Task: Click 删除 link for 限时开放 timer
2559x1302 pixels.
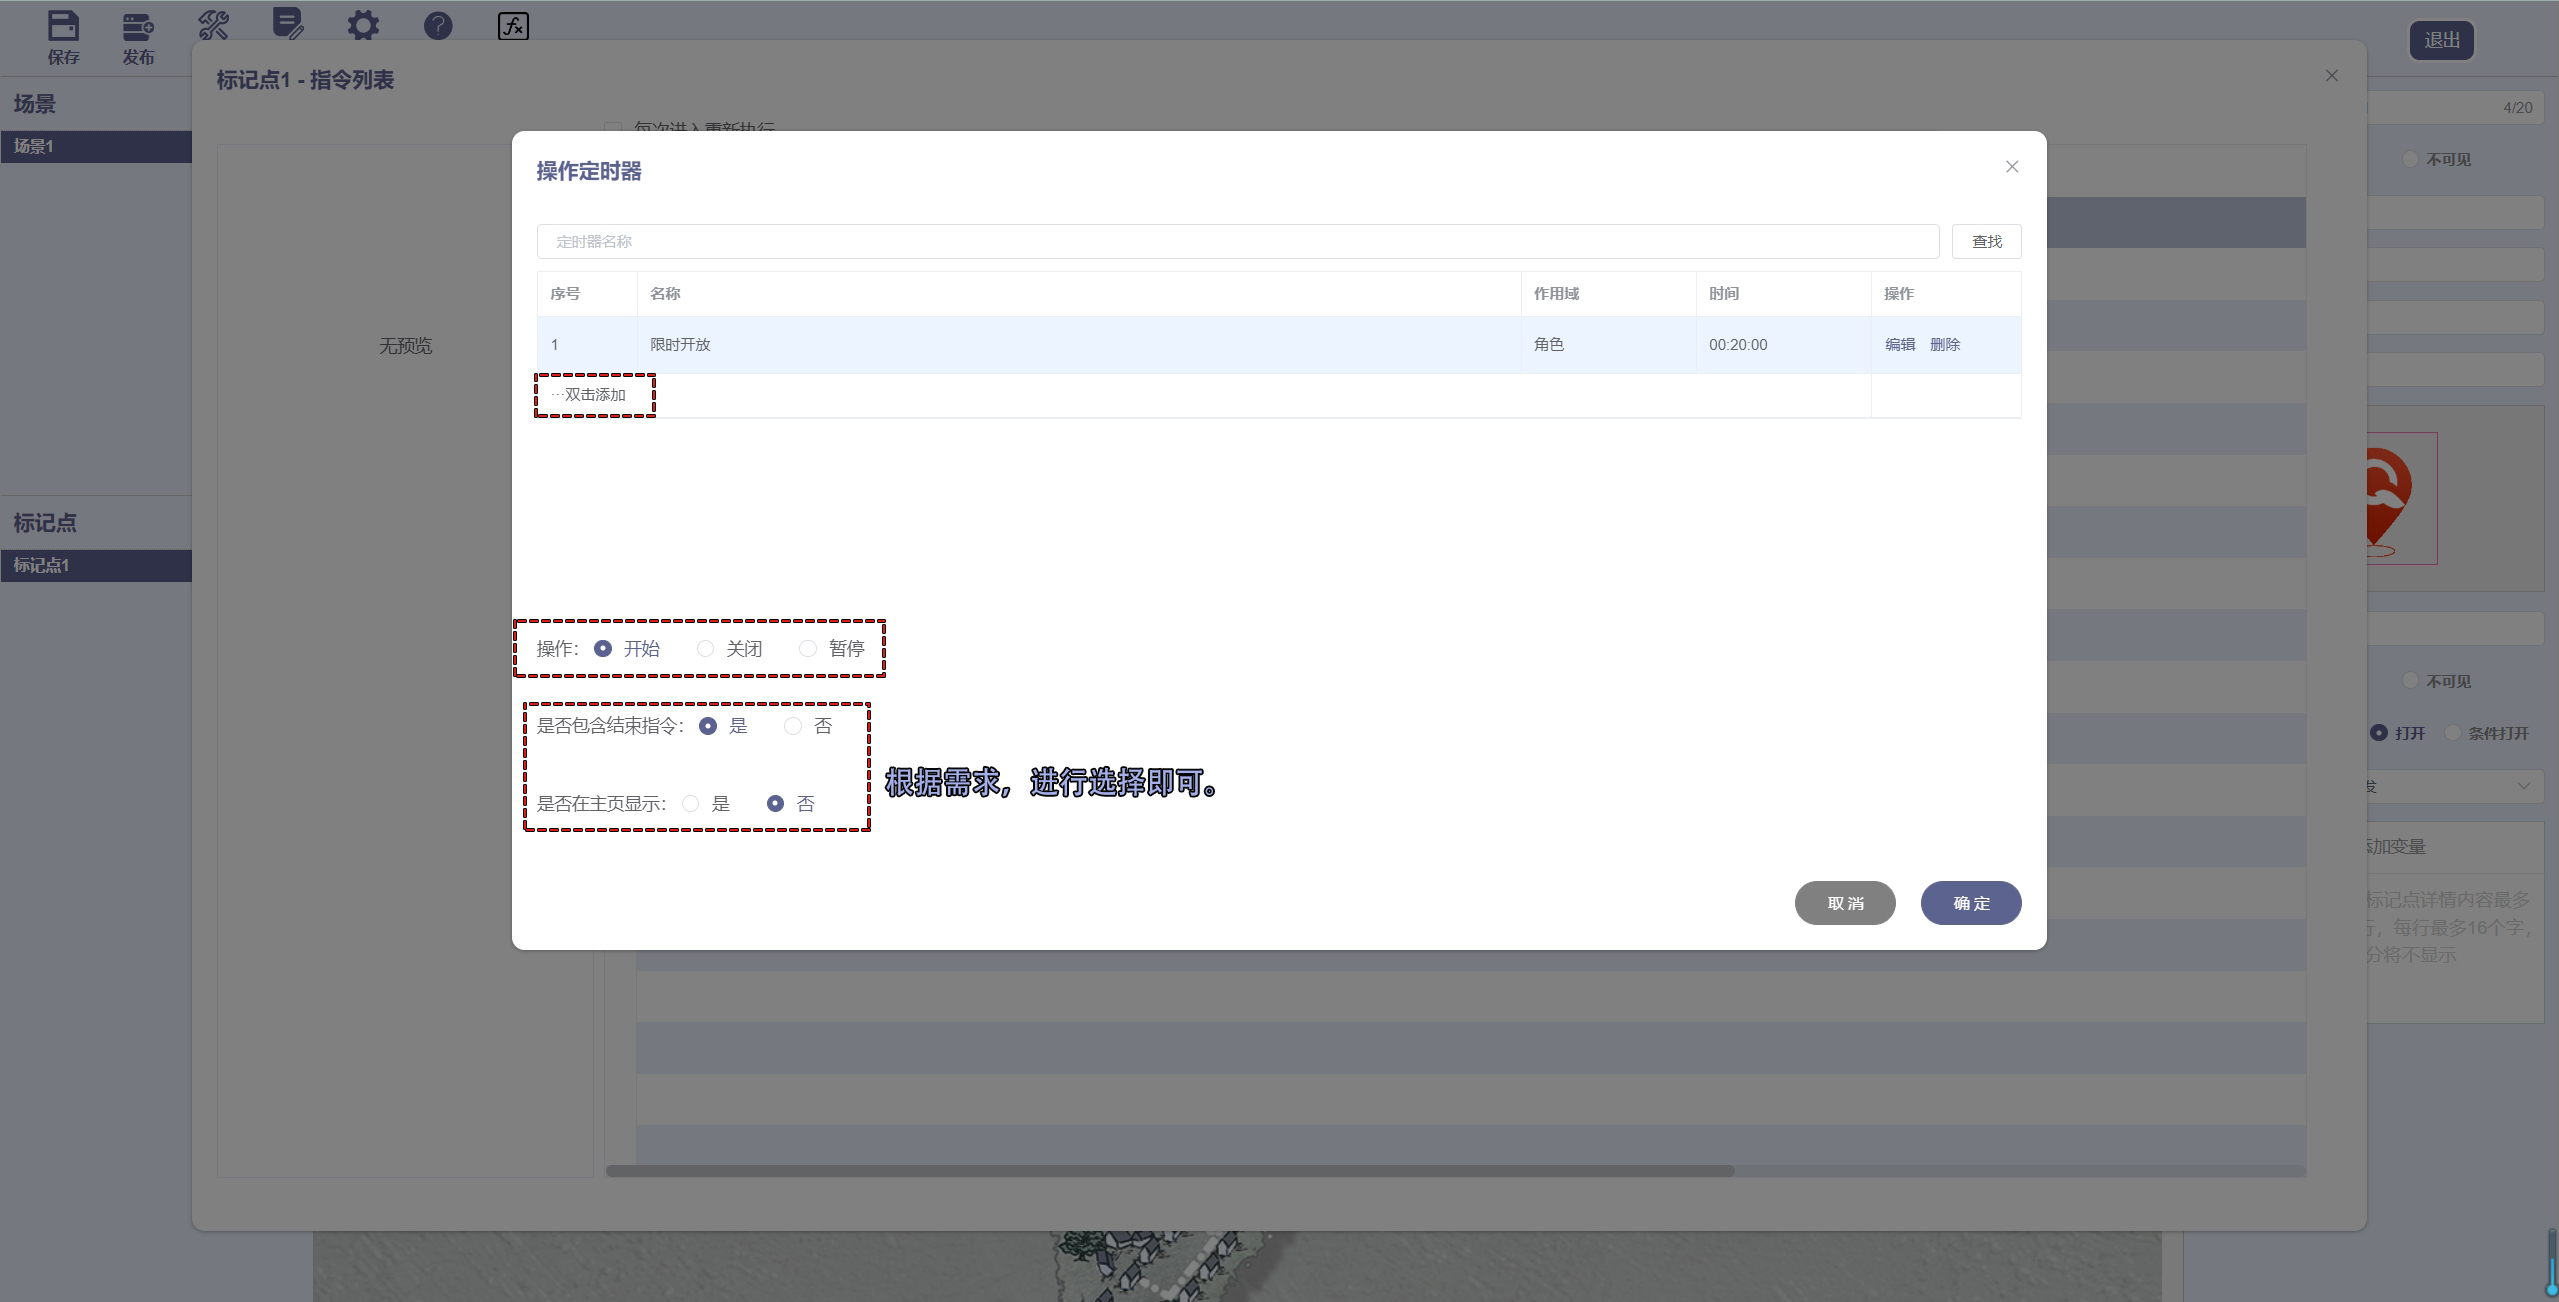Action: (1944, 344)
